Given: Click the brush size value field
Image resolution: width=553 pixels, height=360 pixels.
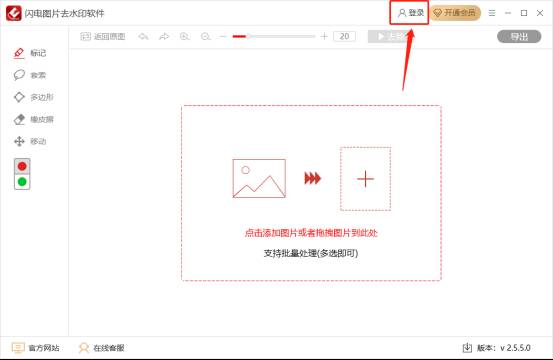Looking at the screenshot, I should click(344, 36).
